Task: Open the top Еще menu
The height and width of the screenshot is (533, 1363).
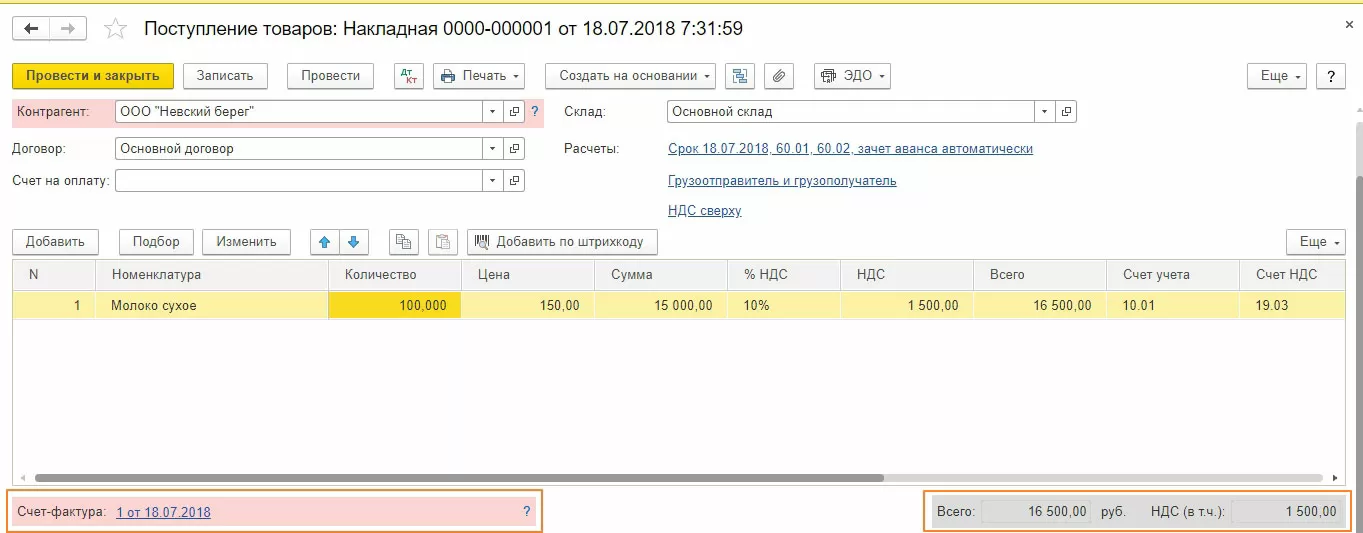Action: [1278, 76]
